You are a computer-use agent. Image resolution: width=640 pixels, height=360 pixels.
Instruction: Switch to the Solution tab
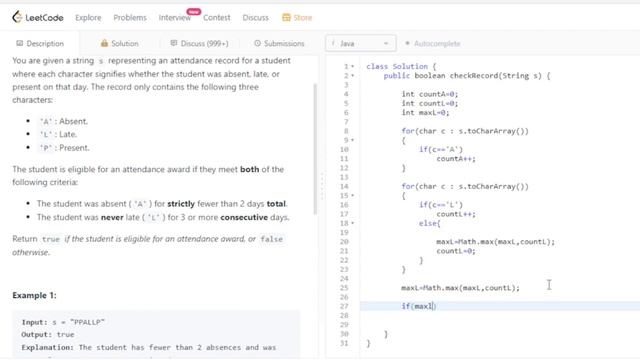click(x=119, y=43)
